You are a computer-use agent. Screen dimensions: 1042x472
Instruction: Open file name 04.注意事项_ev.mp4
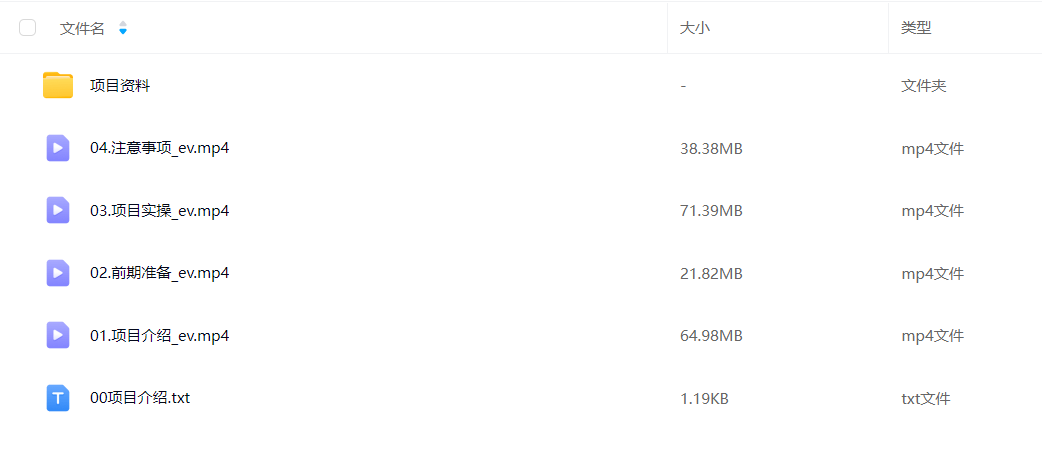click(x=159, y=148)
